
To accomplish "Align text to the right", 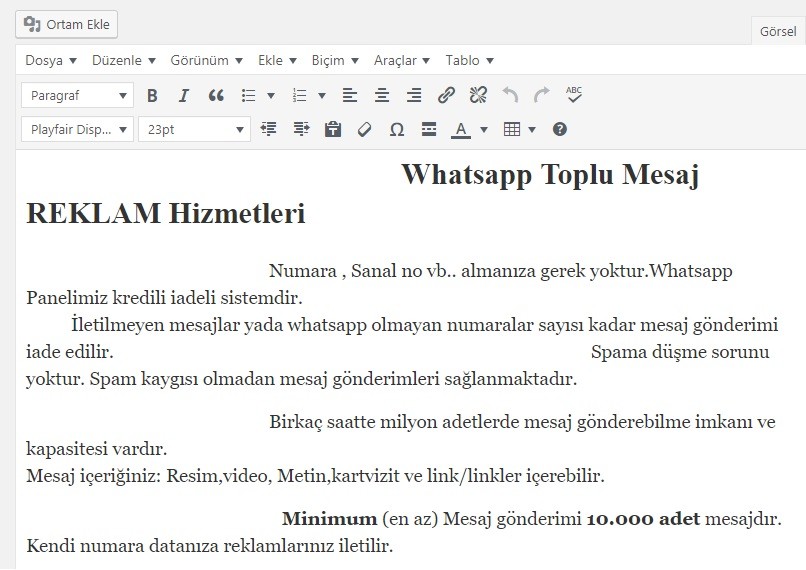I will (x=414, y=95).
